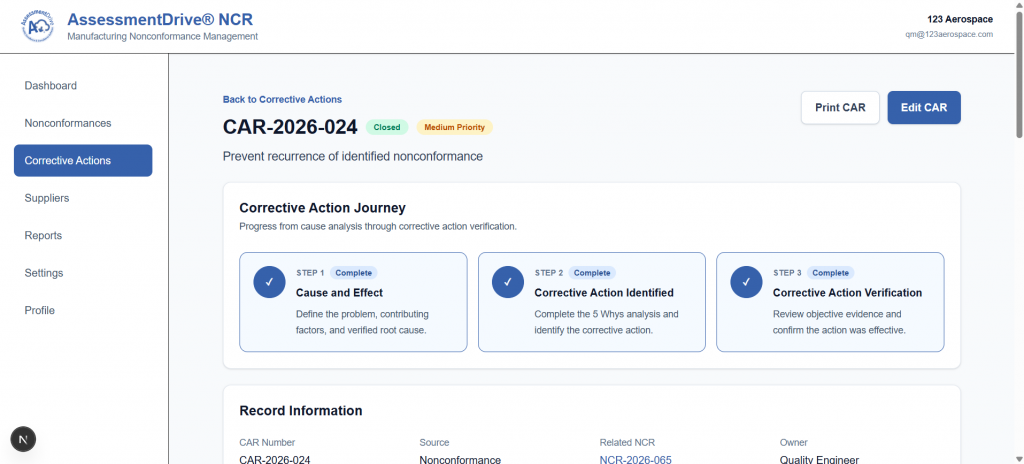The image size is (1024, 464).
Task: Open the Corrective Action Identified step card
Action: click(592, 302)
